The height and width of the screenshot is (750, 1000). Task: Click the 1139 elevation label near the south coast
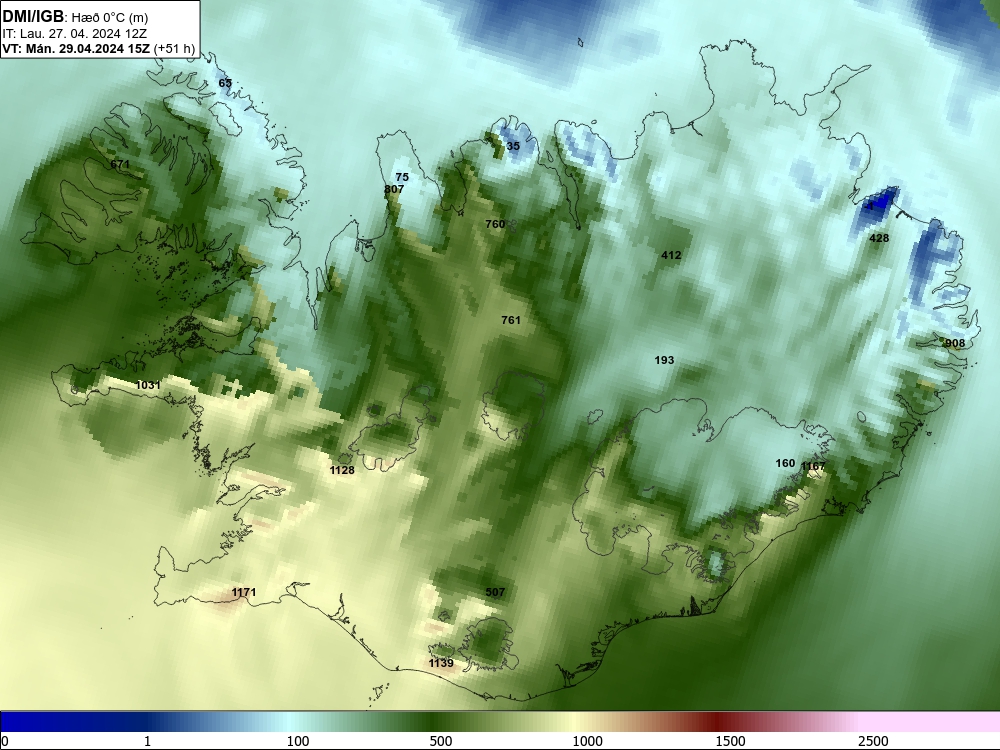(x=441, y=663)
